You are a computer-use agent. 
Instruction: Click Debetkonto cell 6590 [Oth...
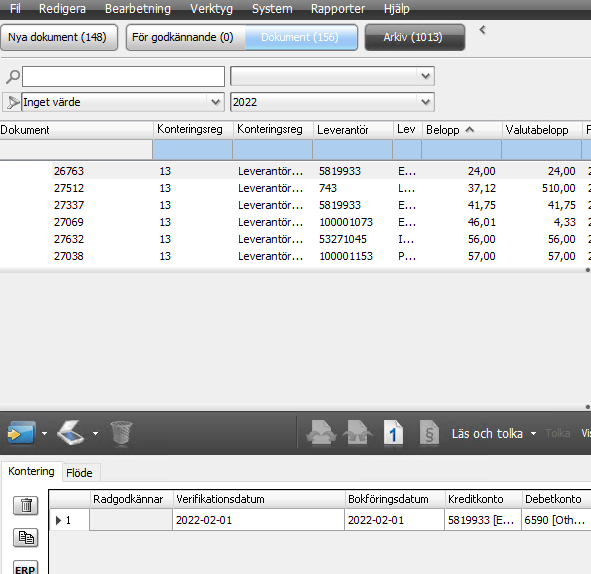pos(556,520)
